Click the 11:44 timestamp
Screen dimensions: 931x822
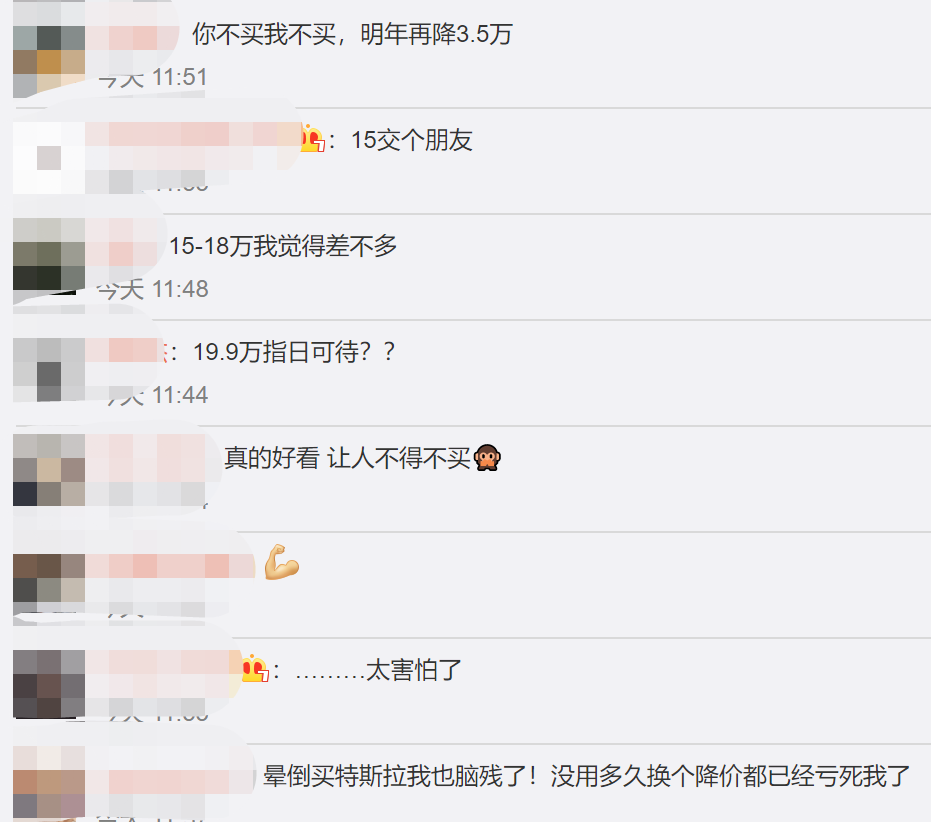(180, 395)
